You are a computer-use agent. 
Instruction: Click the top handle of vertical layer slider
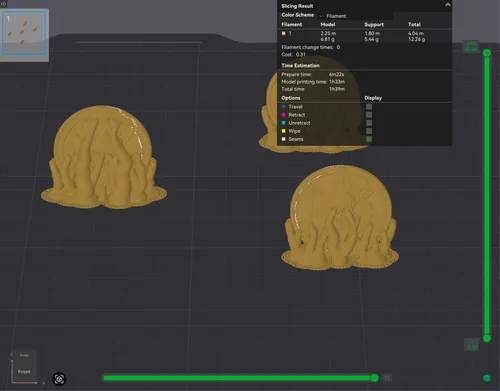(x=487, y=53)
